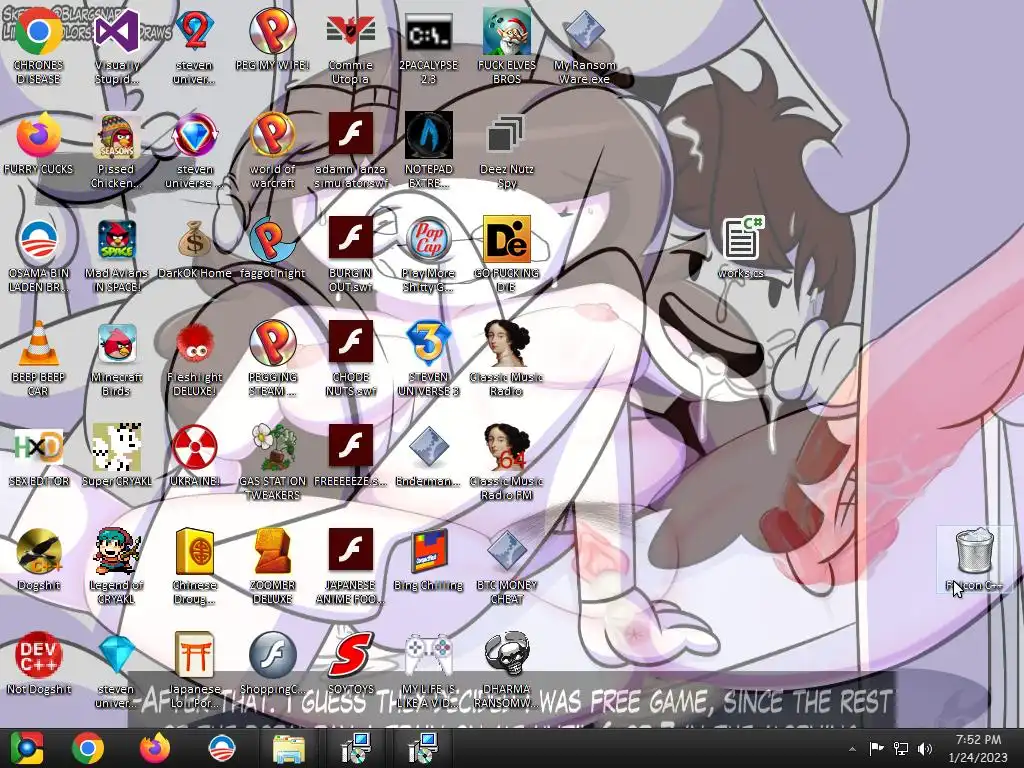Click the volume speaker tray icon
Image resolution: width=1024 pixels, height=768 pixels.
925,748
